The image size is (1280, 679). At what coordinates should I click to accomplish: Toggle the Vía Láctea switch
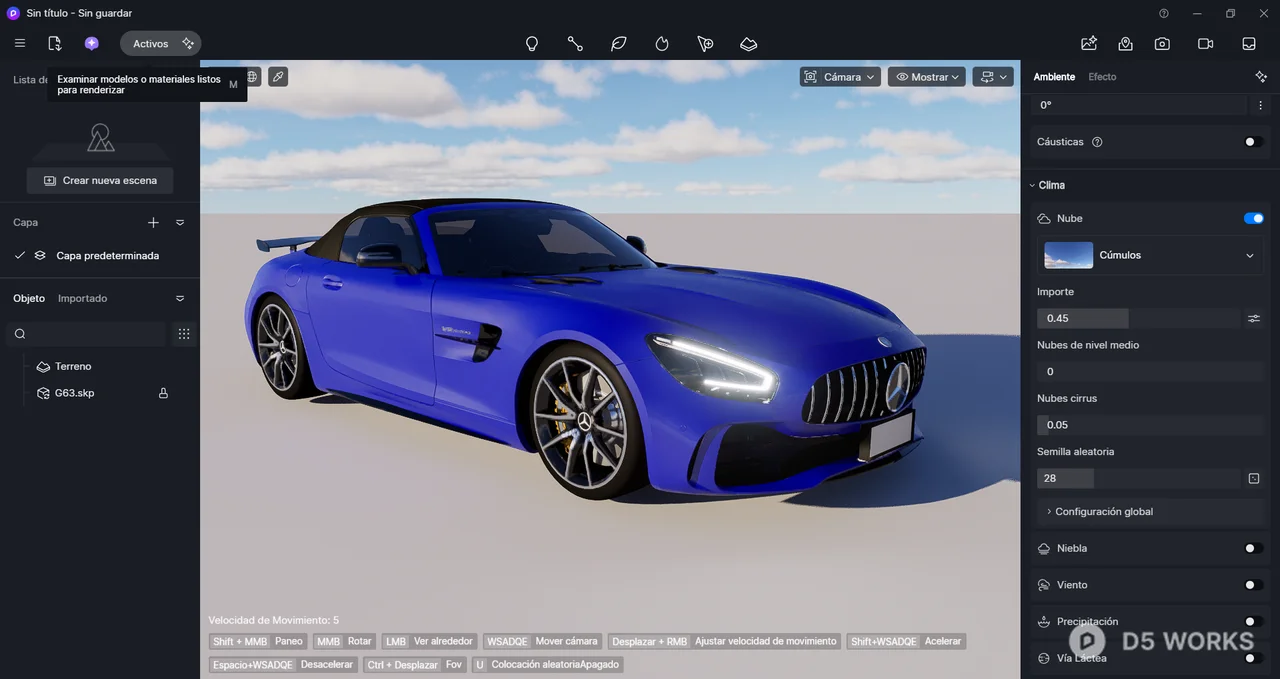(x=1253, y=658)
